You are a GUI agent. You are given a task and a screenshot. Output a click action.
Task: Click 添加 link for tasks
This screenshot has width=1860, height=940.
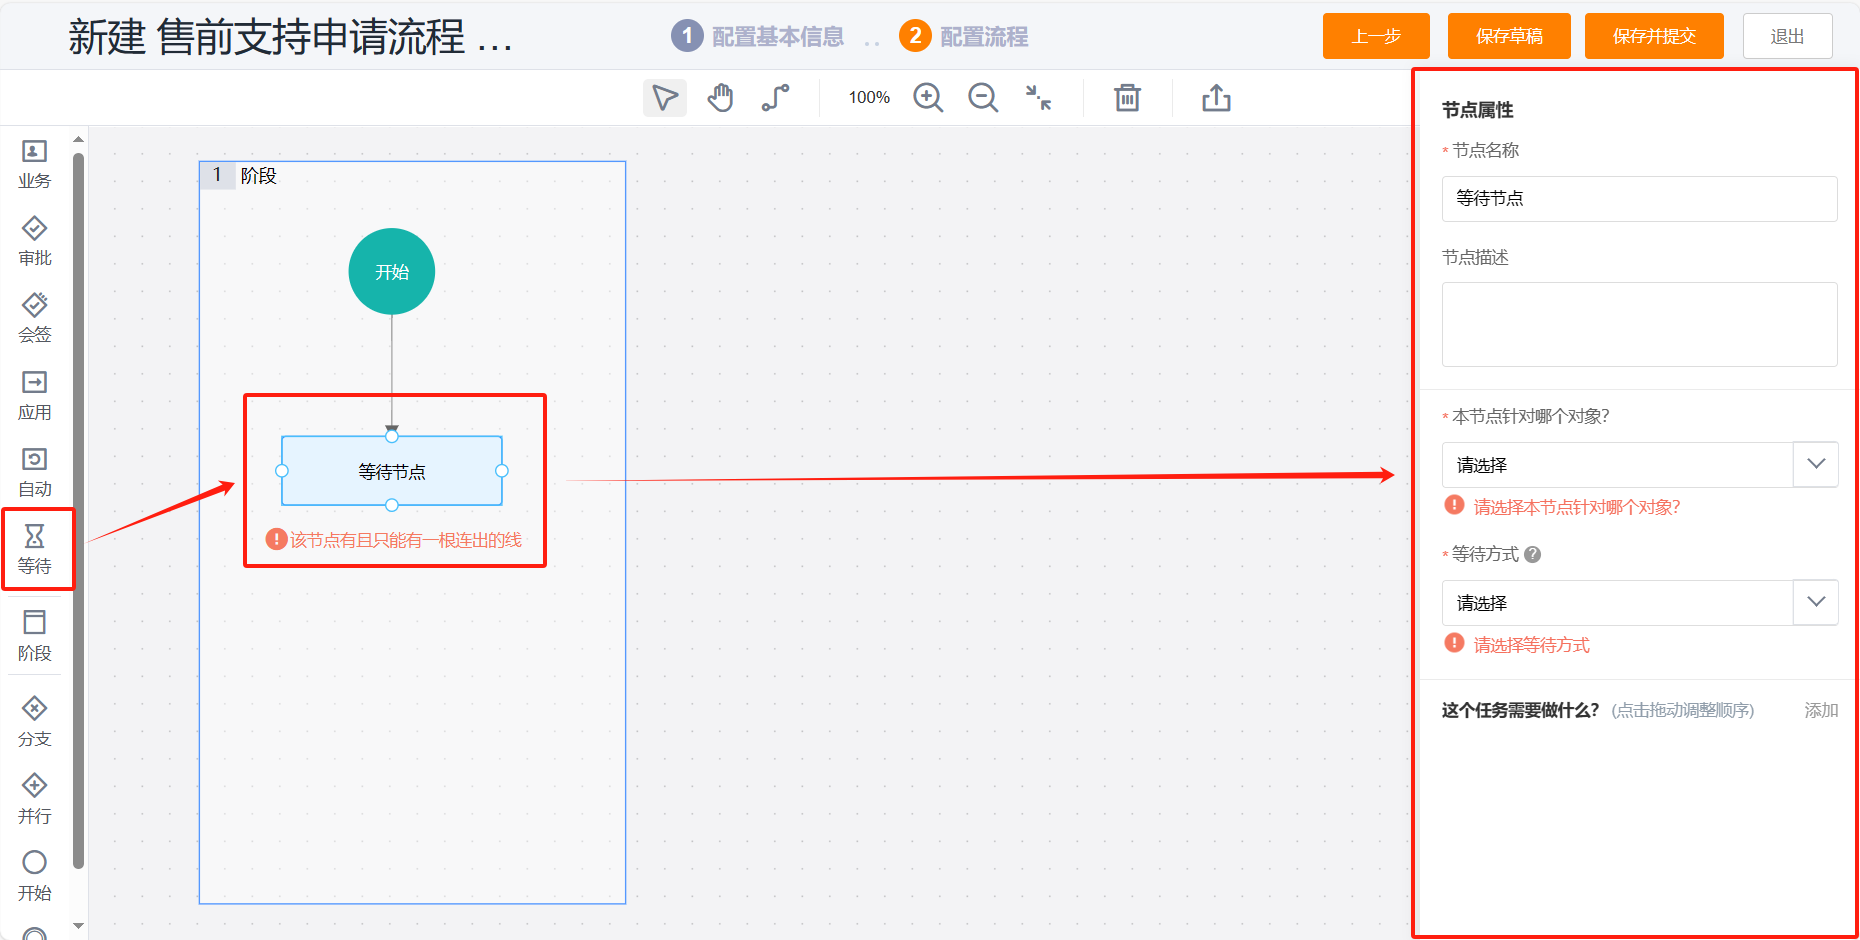[x=1821, y=710]
